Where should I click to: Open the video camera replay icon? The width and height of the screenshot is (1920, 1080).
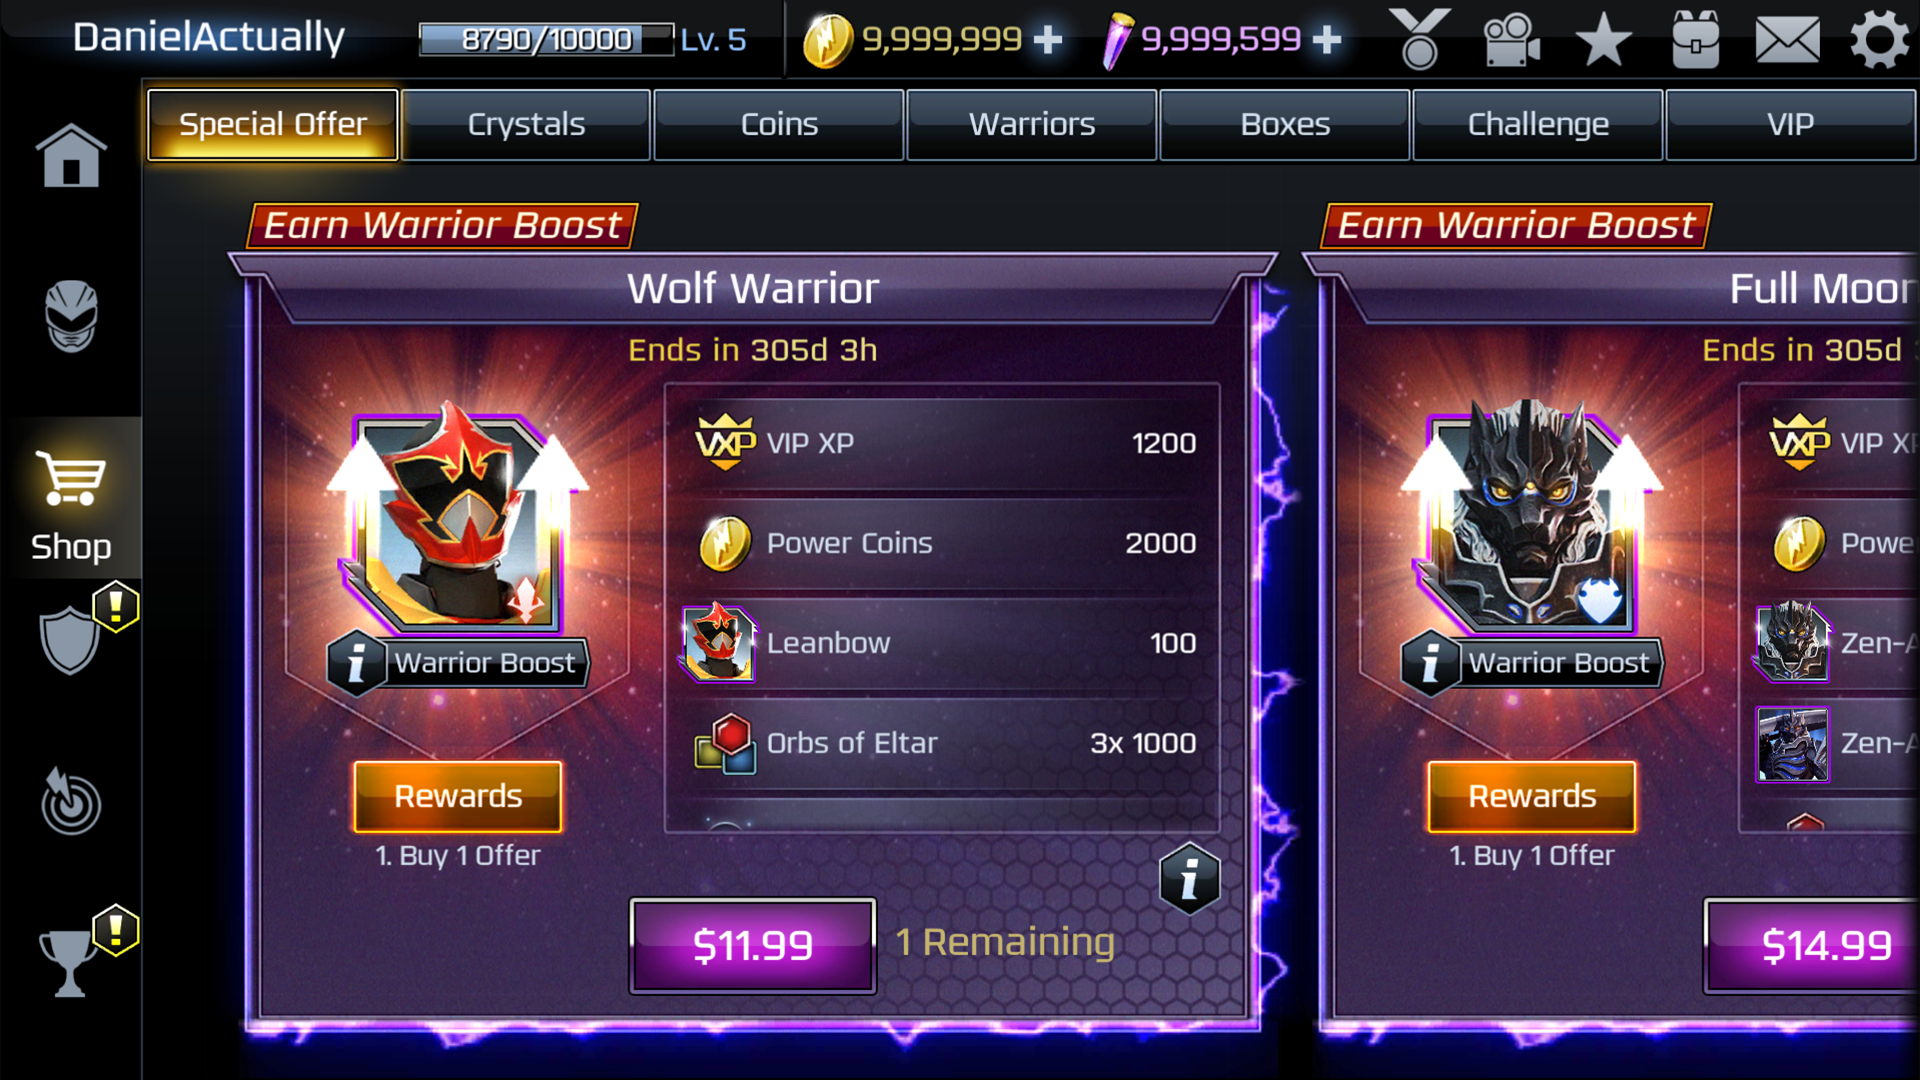point(1510,40)
